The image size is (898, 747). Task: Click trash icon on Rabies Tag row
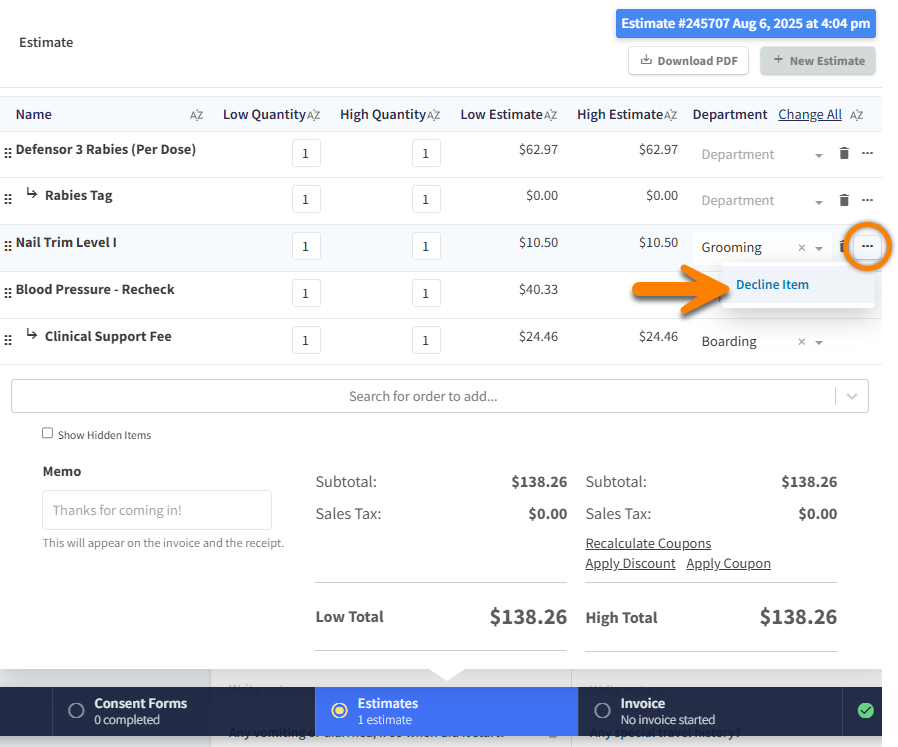click(x=844, y=200)
